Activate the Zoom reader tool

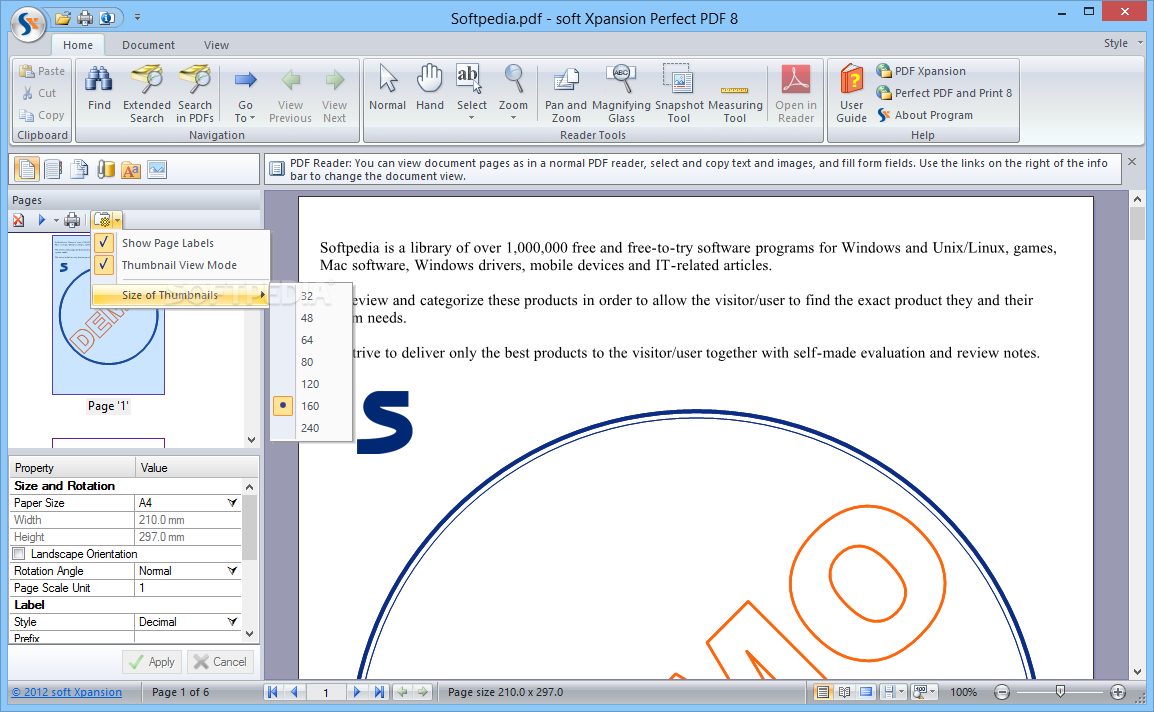[513, 92]
